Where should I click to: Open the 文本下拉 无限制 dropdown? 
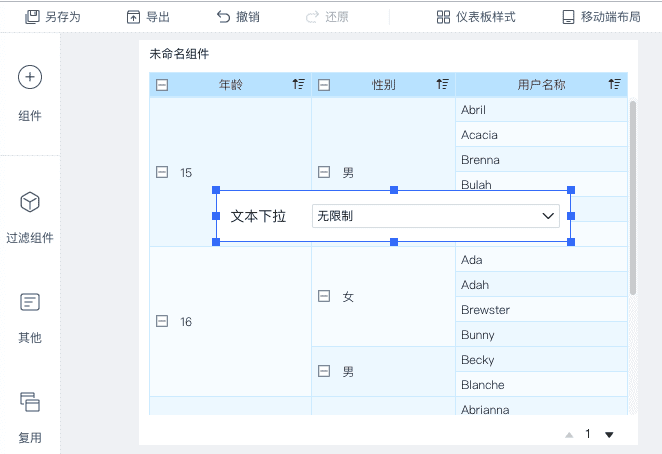tap(436, 215)
